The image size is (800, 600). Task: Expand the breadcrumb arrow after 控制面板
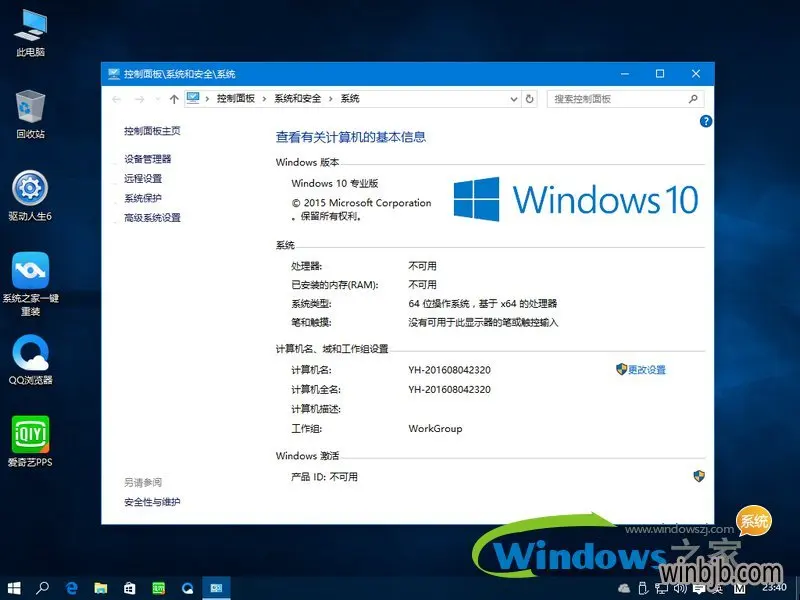[262, 99]
